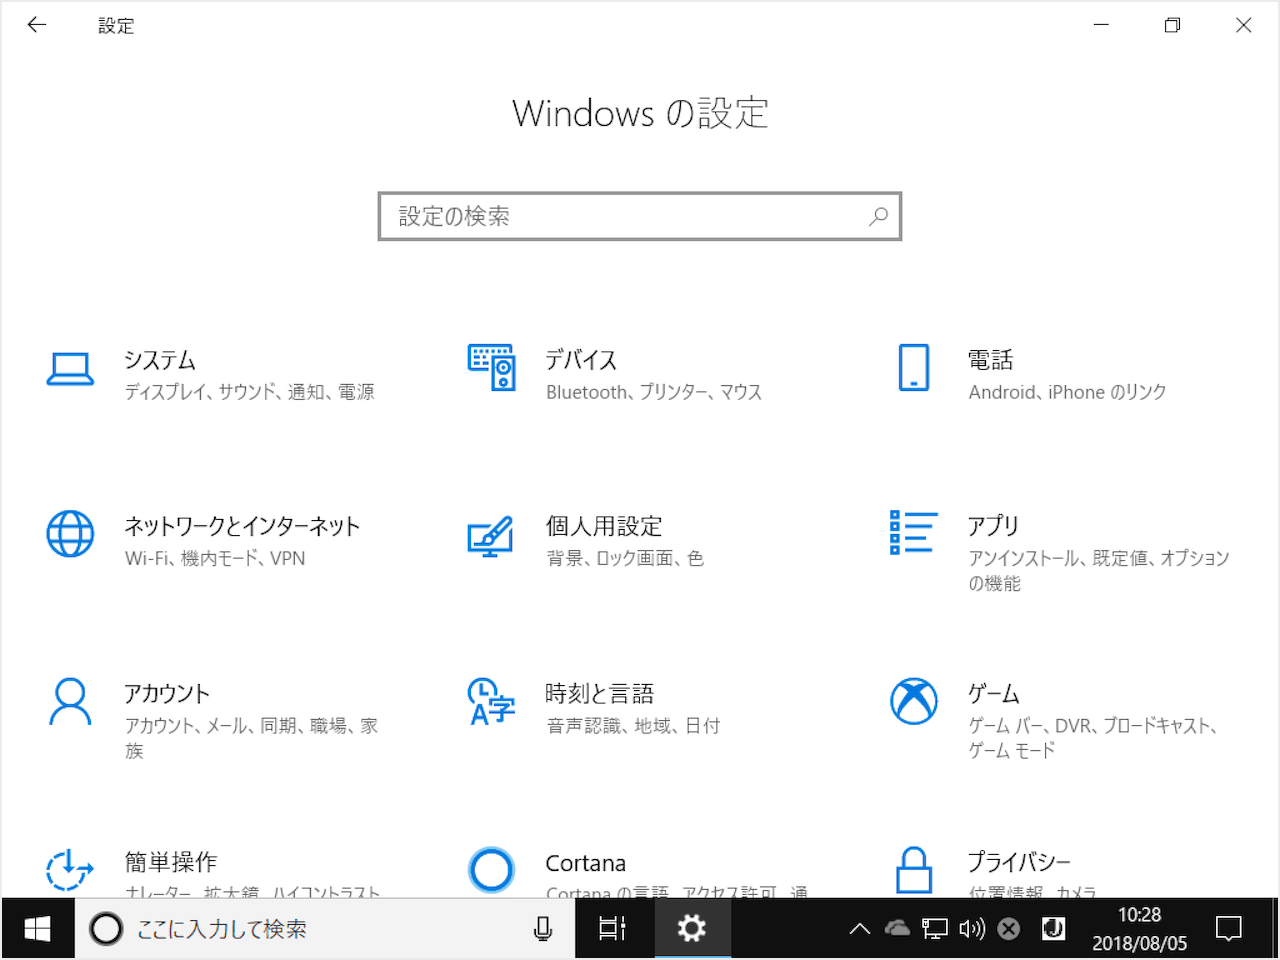Show hidden tray icons chevron

tap(860, 929)
